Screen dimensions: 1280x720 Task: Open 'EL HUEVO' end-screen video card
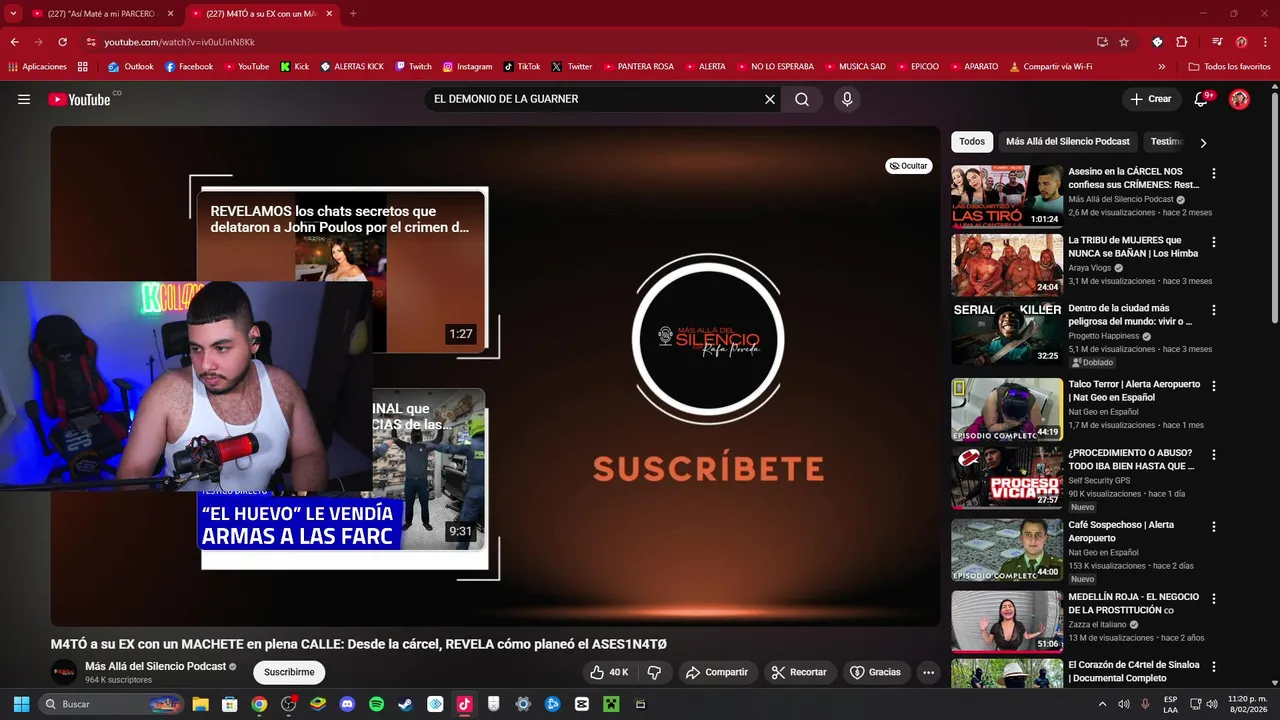coord(341,470)
